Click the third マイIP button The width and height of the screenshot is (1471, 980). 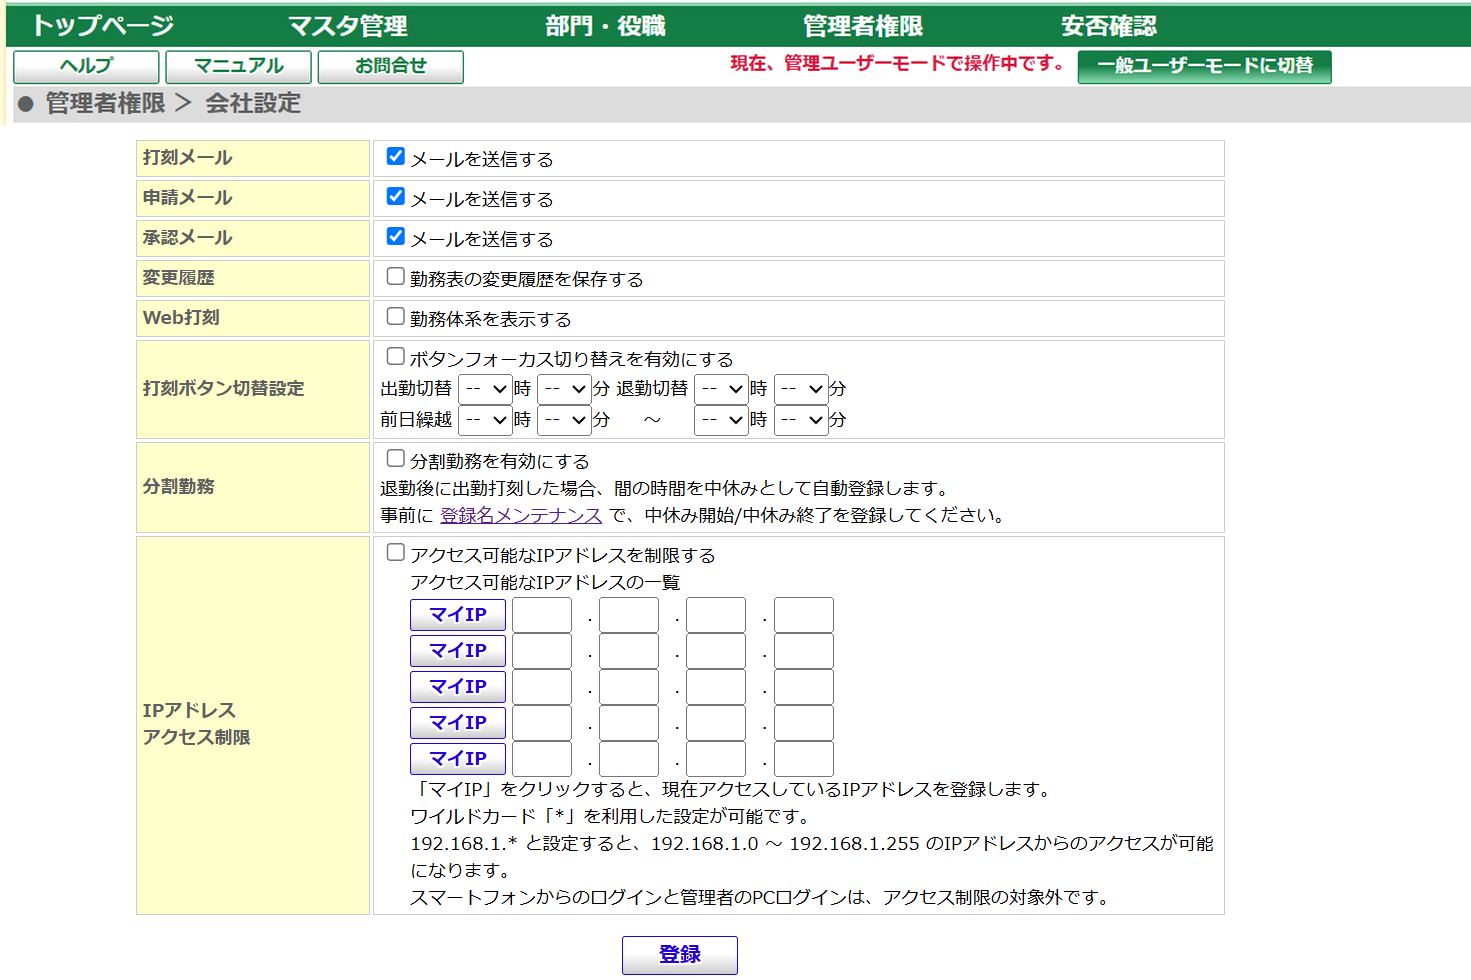coord(458,687)
